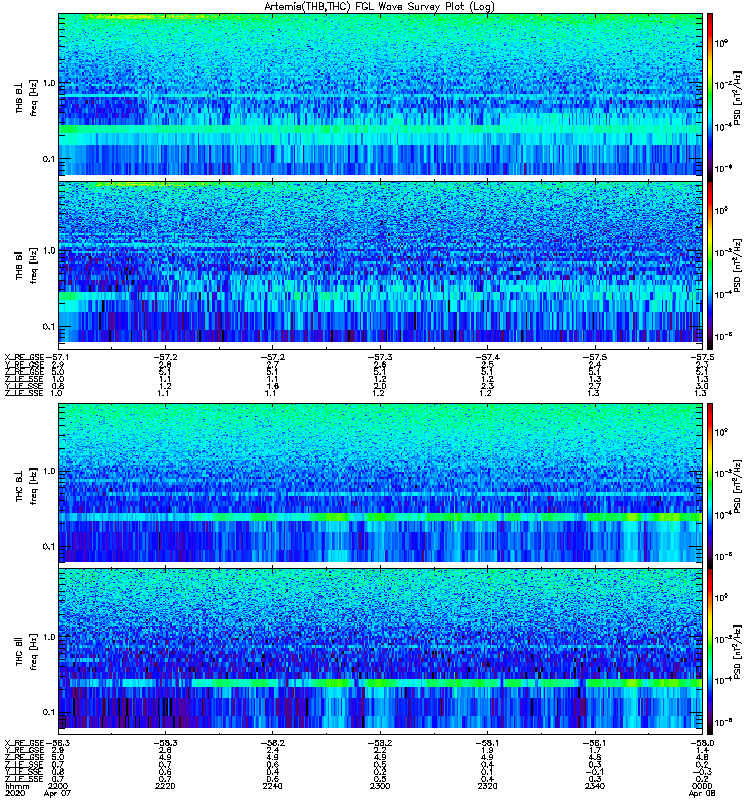Screen dimensions: 750x800
Task: Click the "2220" time tick label
Action: [x=165, y=786]
